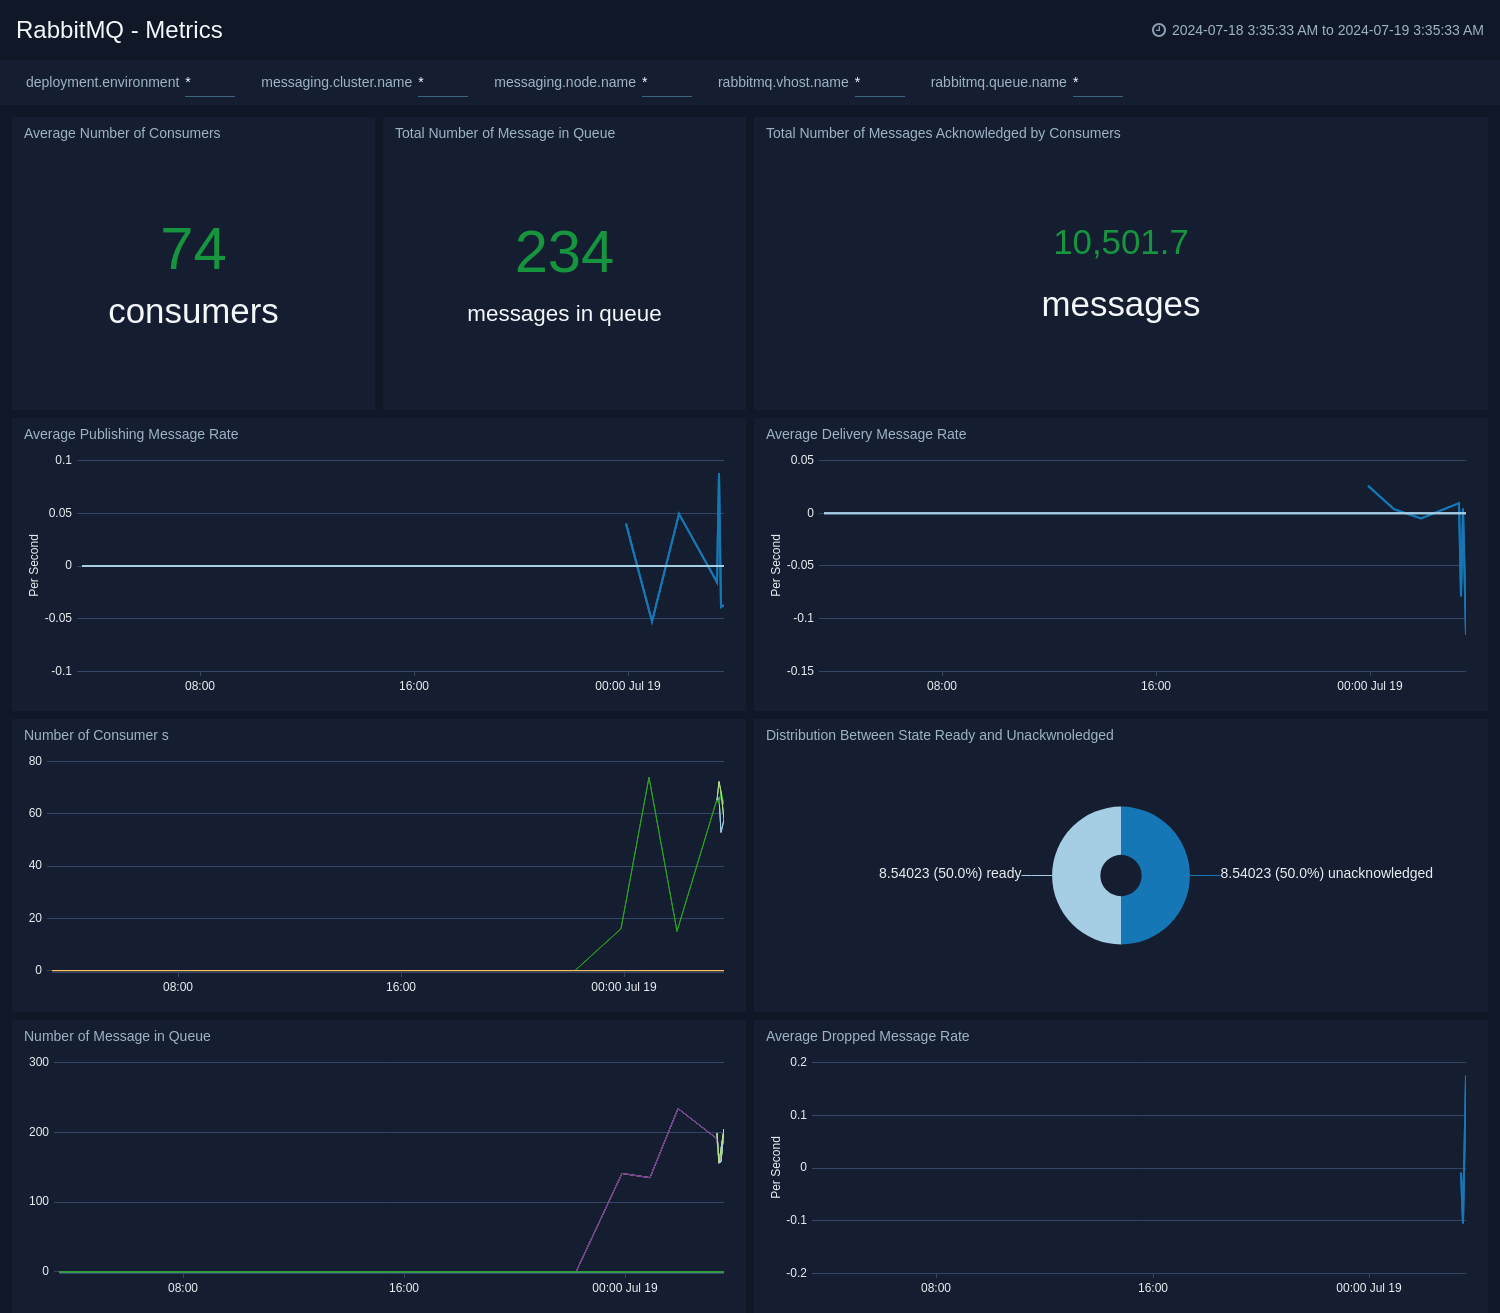Select the Average Number of Consumers panel title
Image resolution: width=1500 pixels, height=1313 pixels.
point(122,133)
